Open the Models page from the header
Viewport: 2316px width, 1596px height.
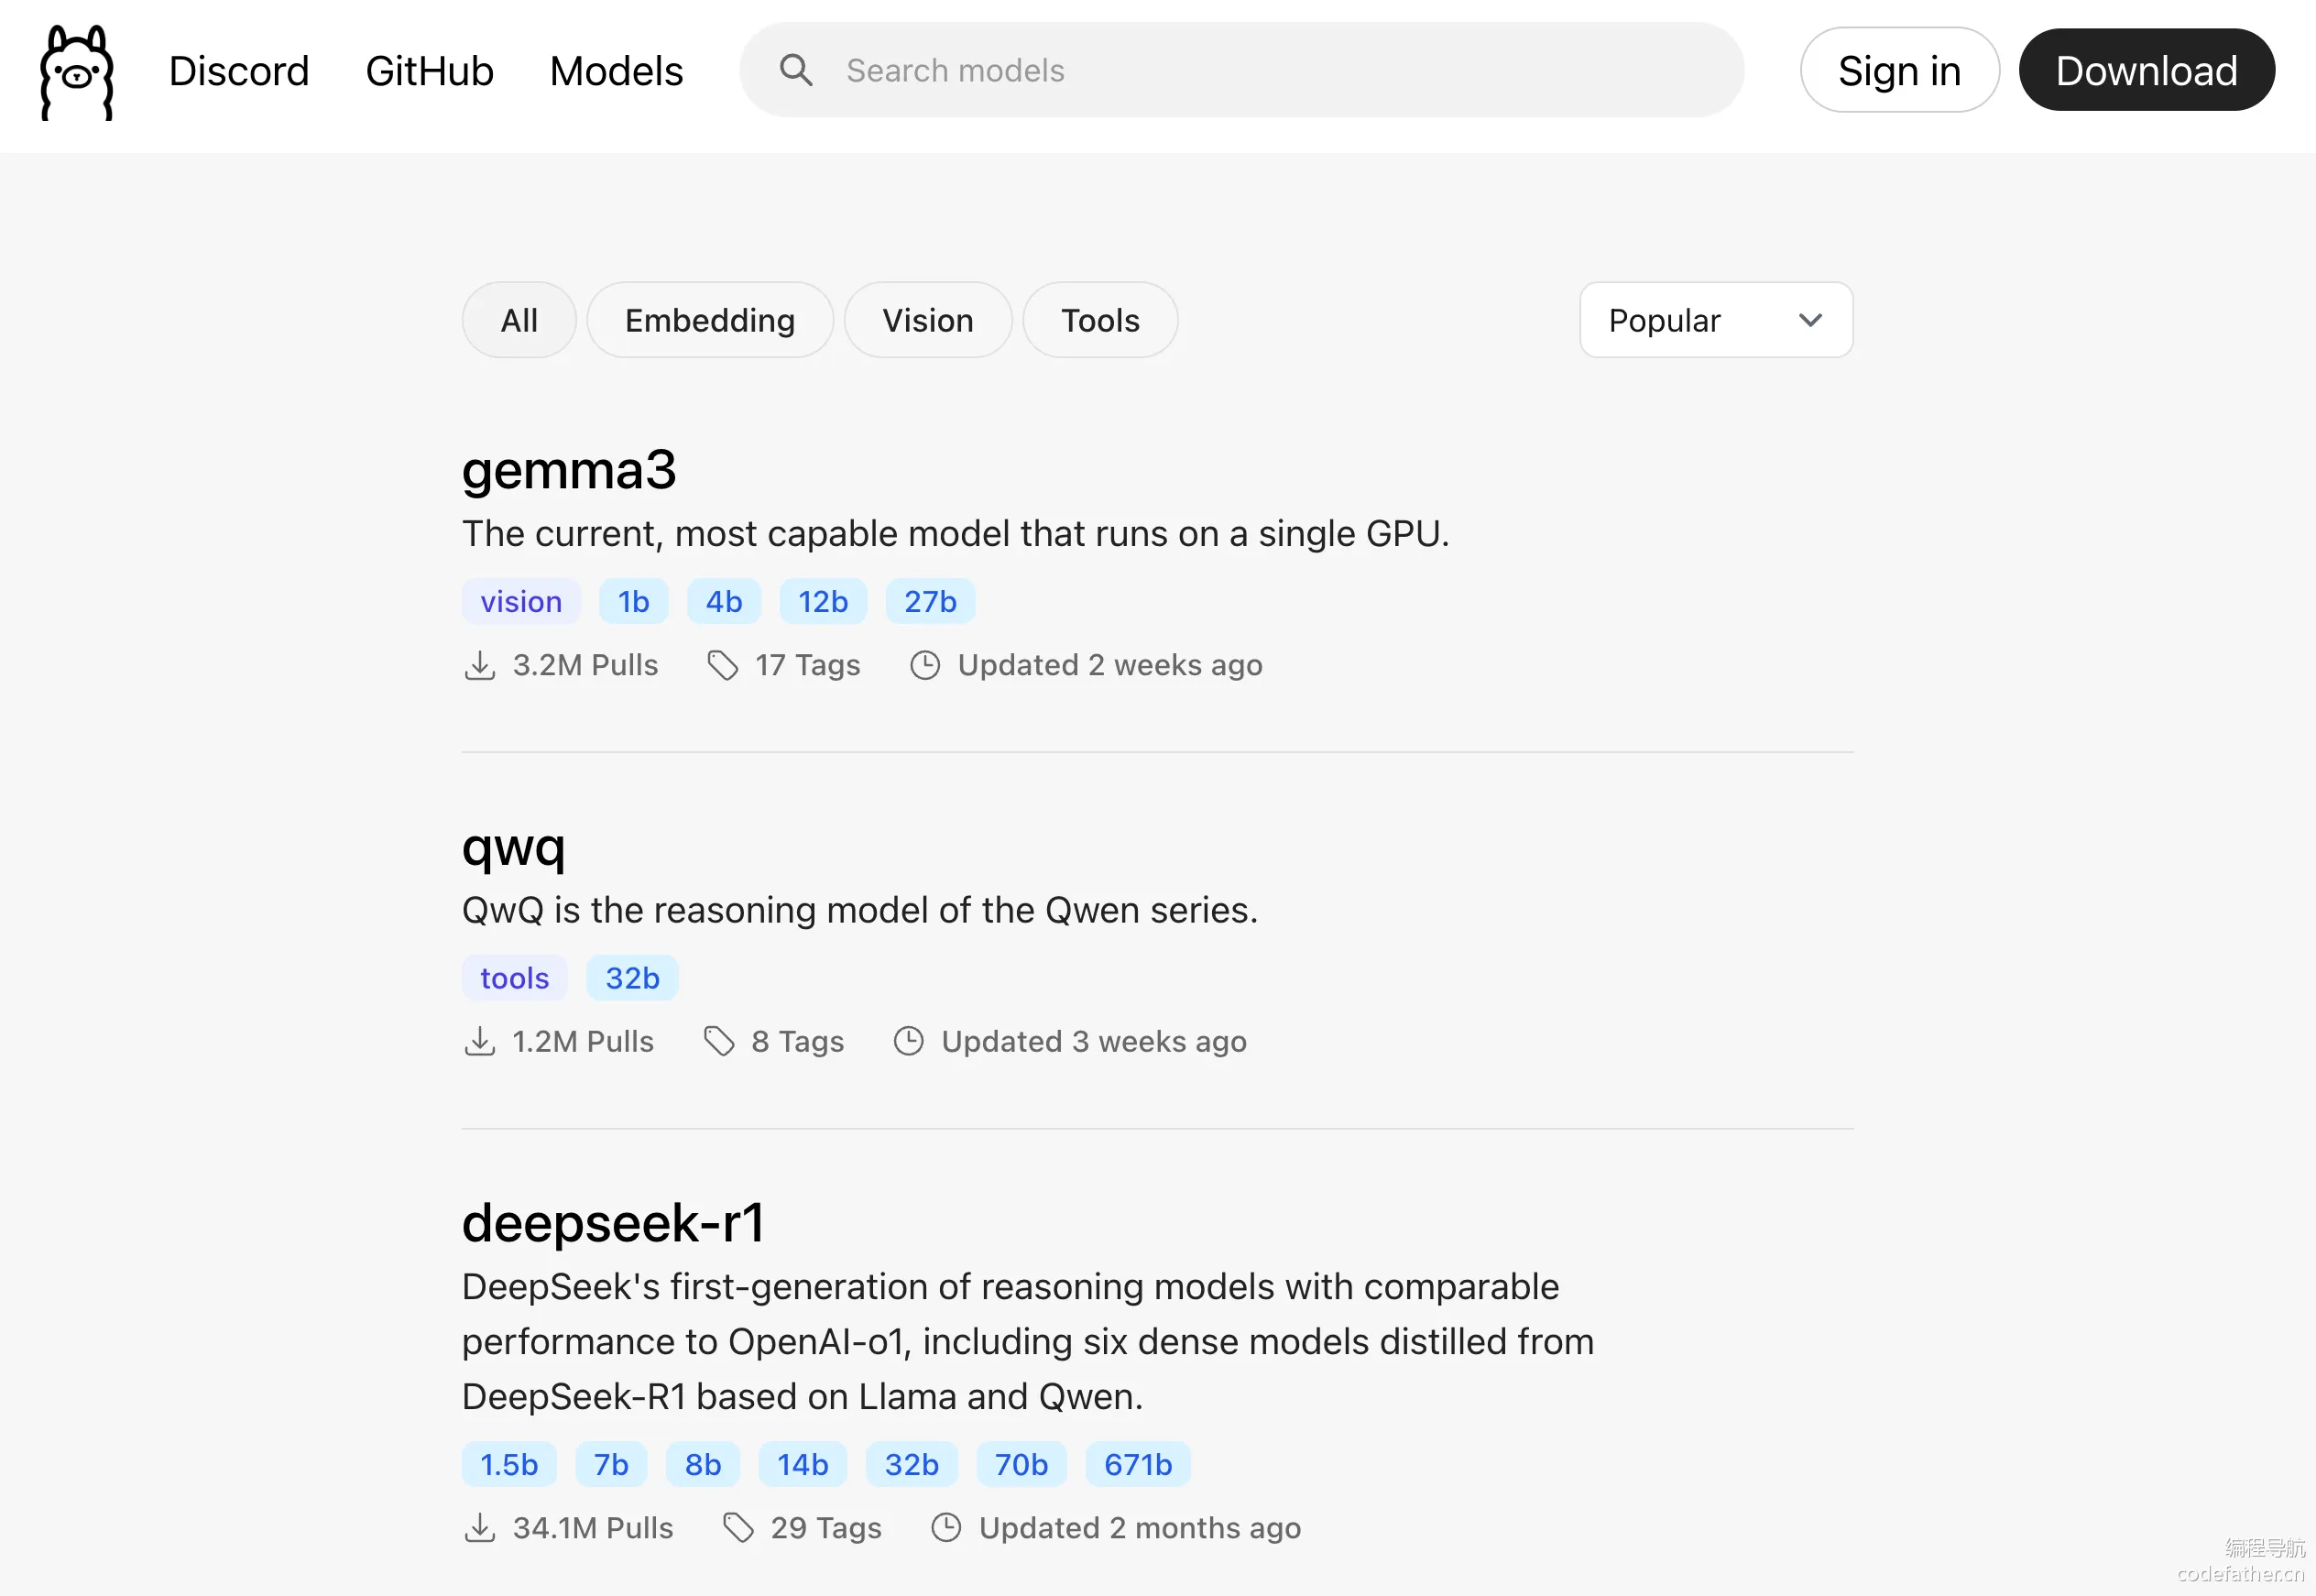pyautogui.click(x=616, y=71)
